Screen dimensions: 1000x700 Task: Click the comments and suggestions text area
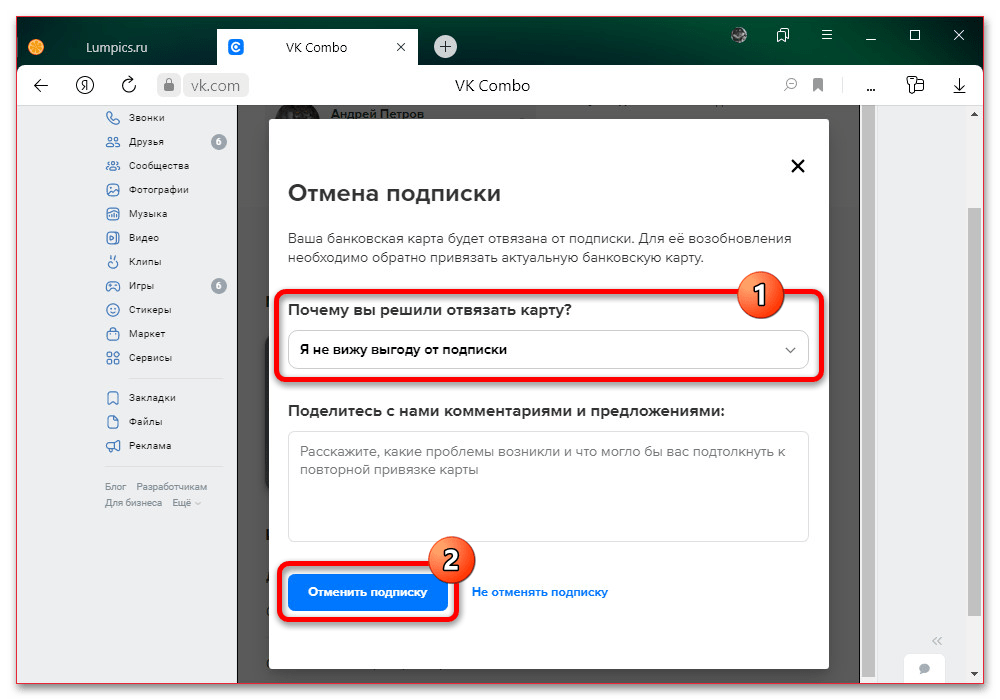[x=548, y=487]
